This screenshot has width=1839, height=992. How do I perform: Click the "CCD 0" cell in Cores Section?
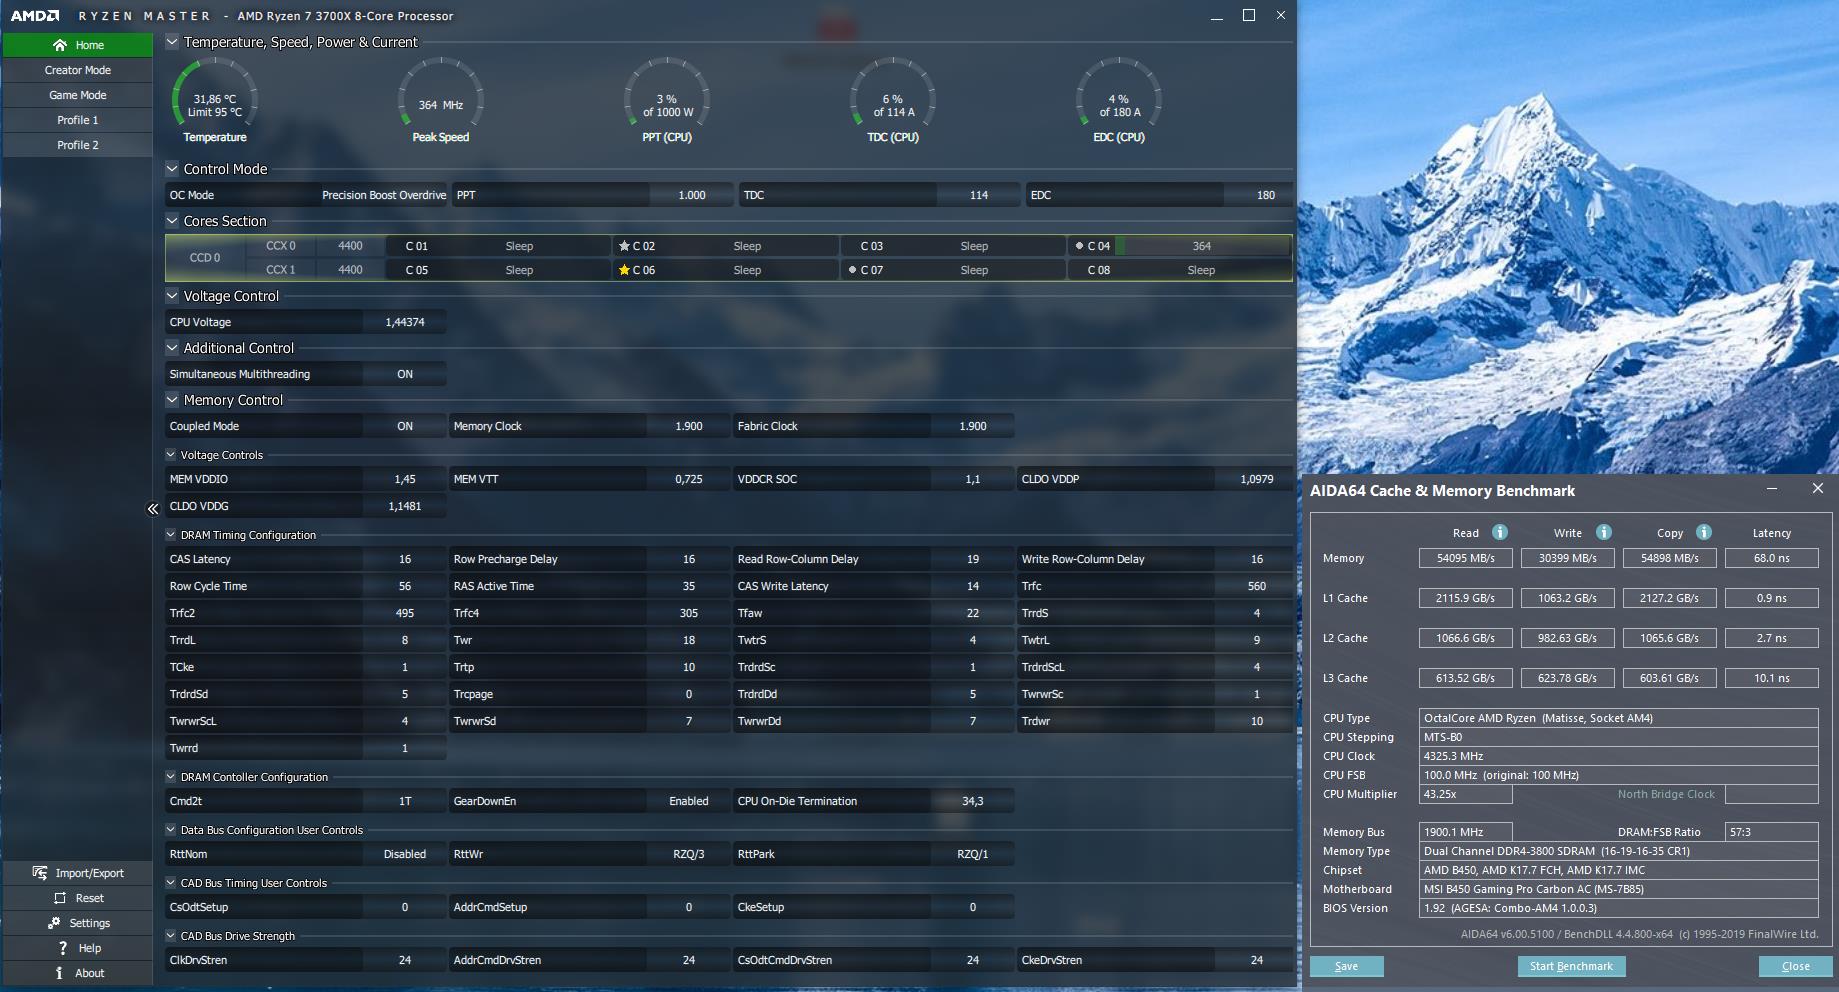(205, 258)
